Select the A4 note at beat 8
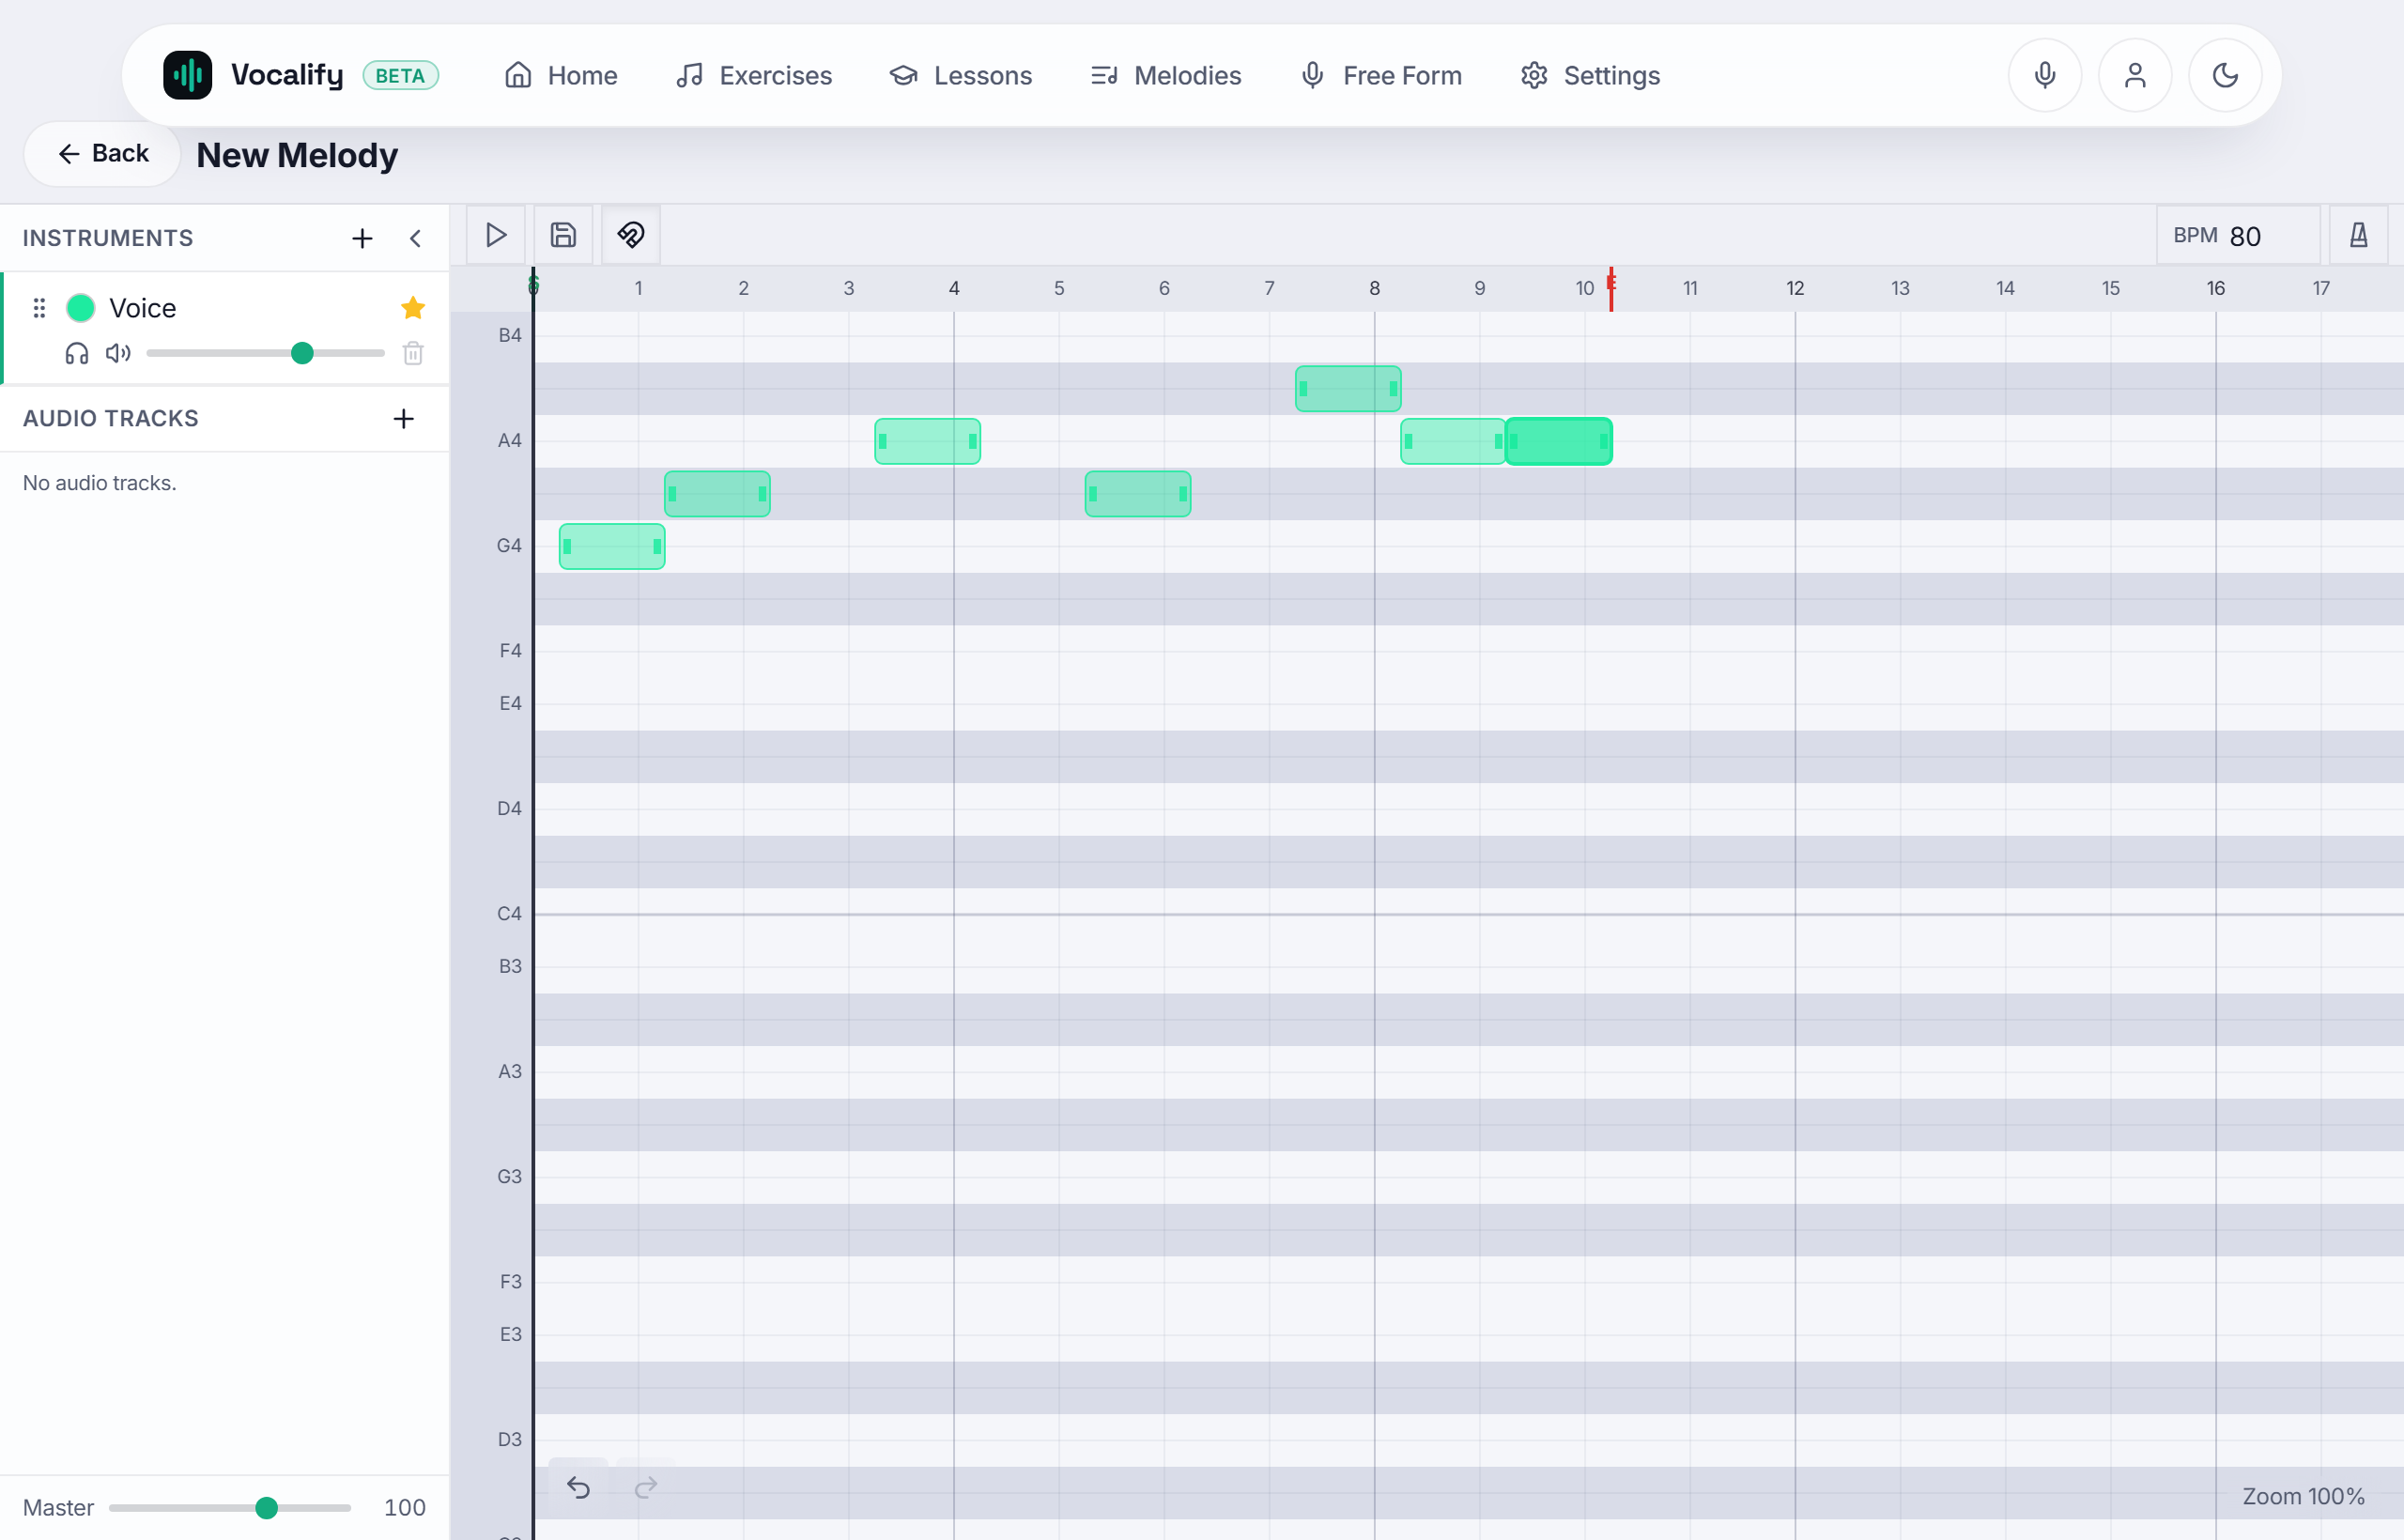The height and width of the screenshot is (1540, 2404). pos(1453,441)
